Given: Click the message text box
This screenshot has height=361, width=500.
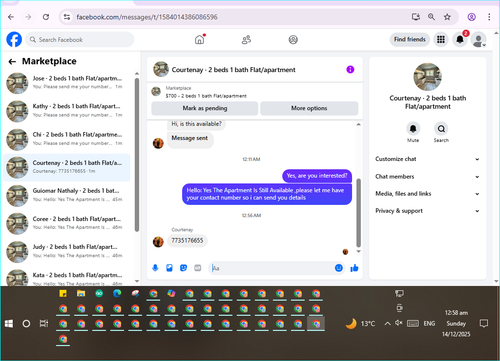Looking at the screenshot, I should point(272,268).
